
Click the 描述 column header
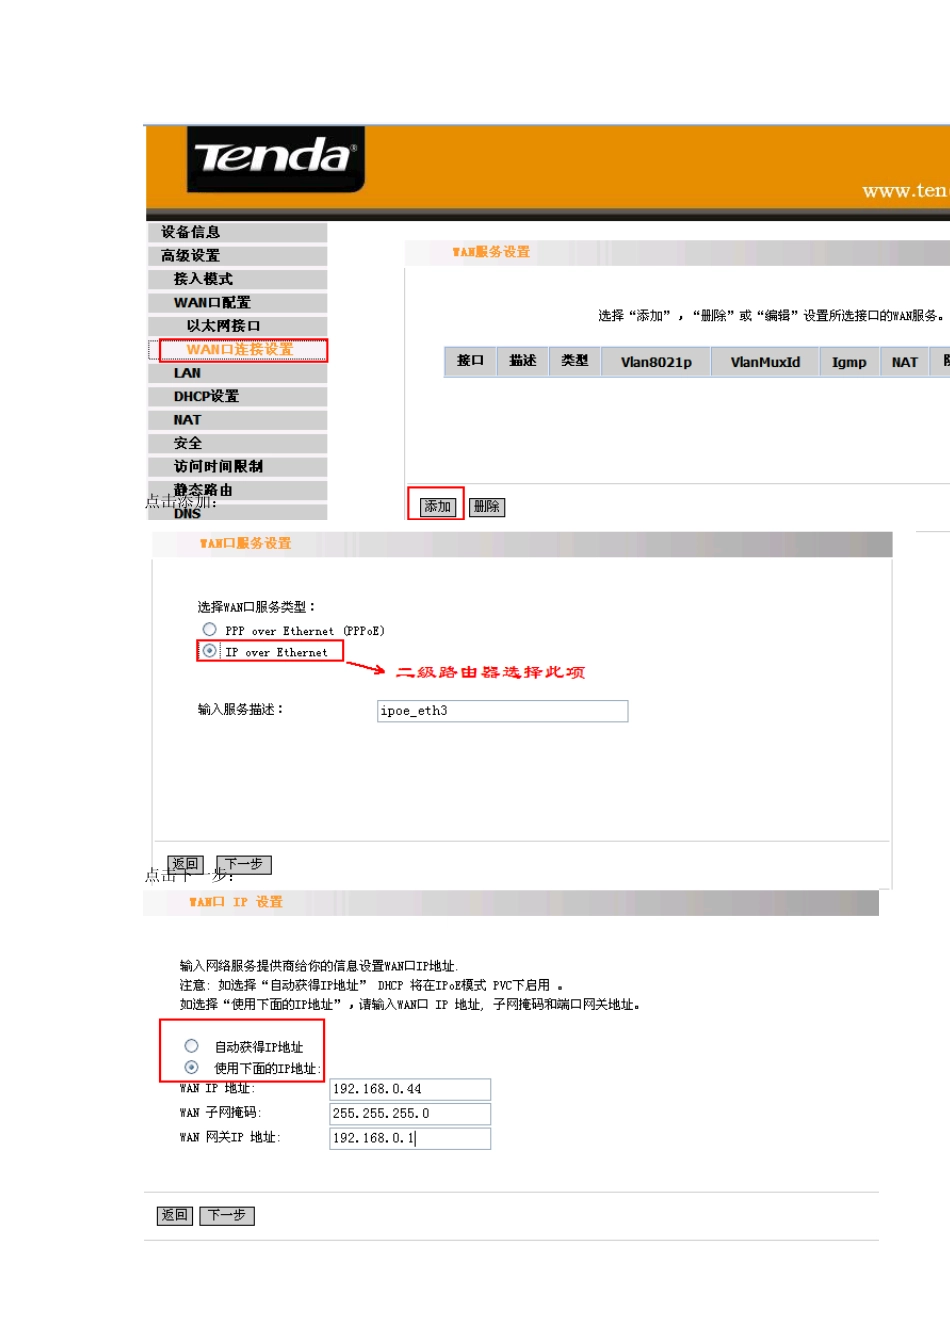tap(522, 361)
